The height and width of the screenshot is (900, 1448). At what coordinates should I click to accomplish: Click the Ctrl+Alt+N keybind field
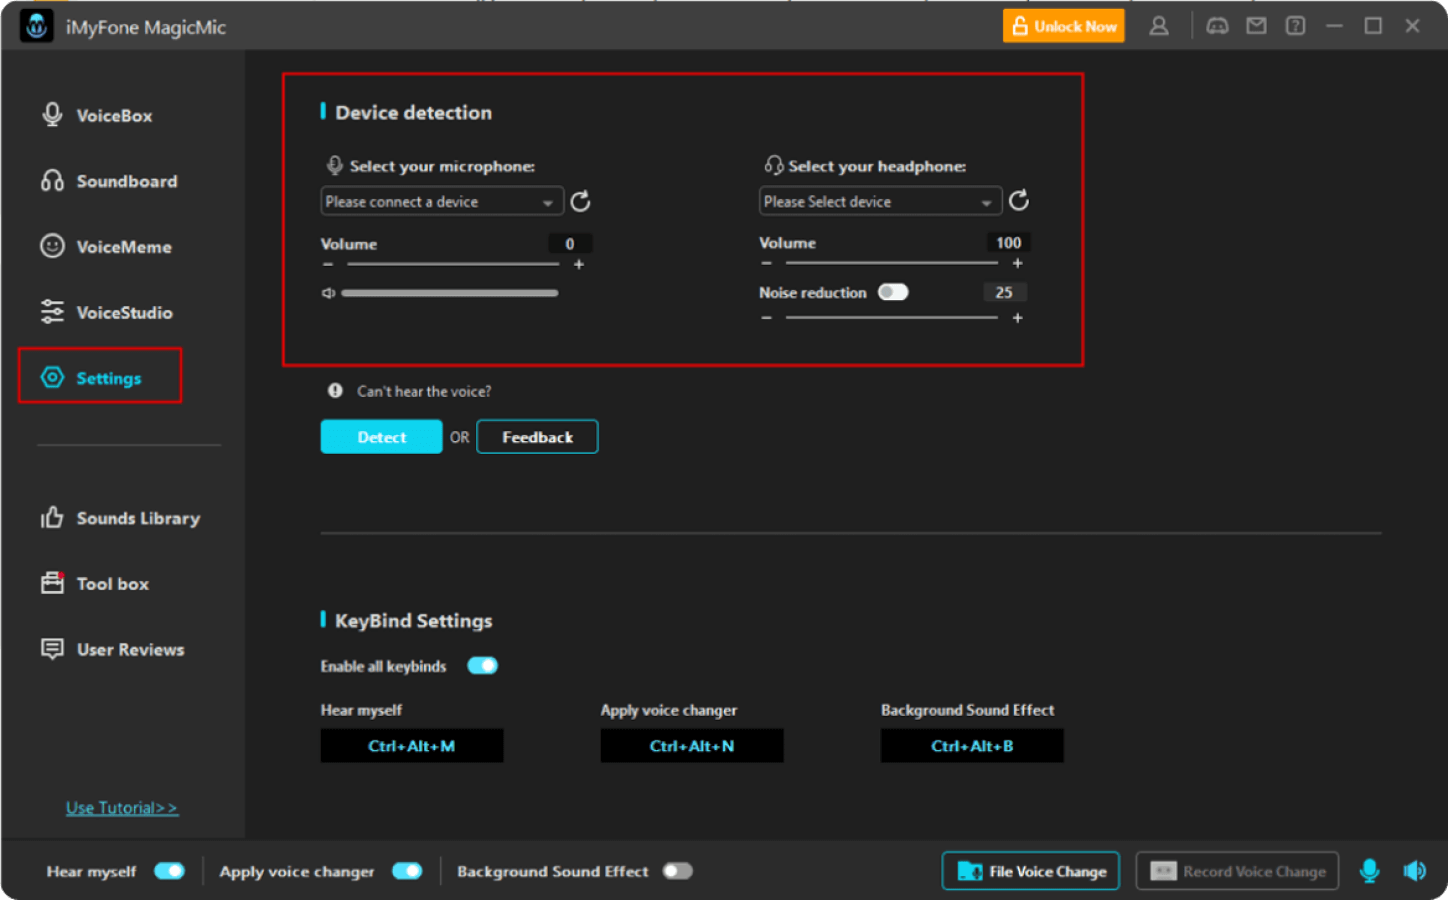click(x=692, y=746)
